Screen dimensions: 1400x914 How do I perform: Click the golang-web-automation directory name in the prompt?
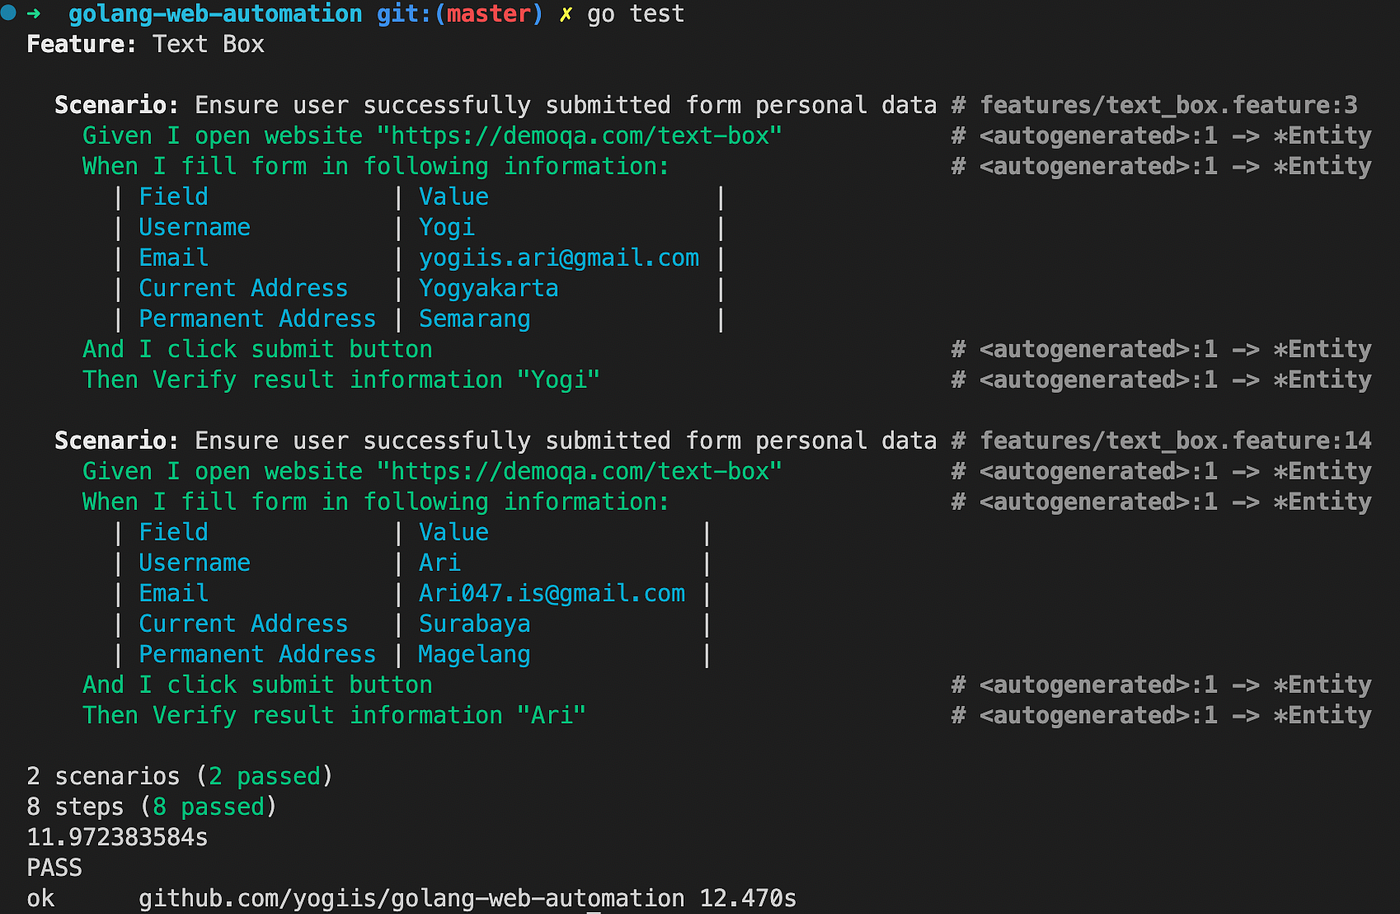pos(215,14)
